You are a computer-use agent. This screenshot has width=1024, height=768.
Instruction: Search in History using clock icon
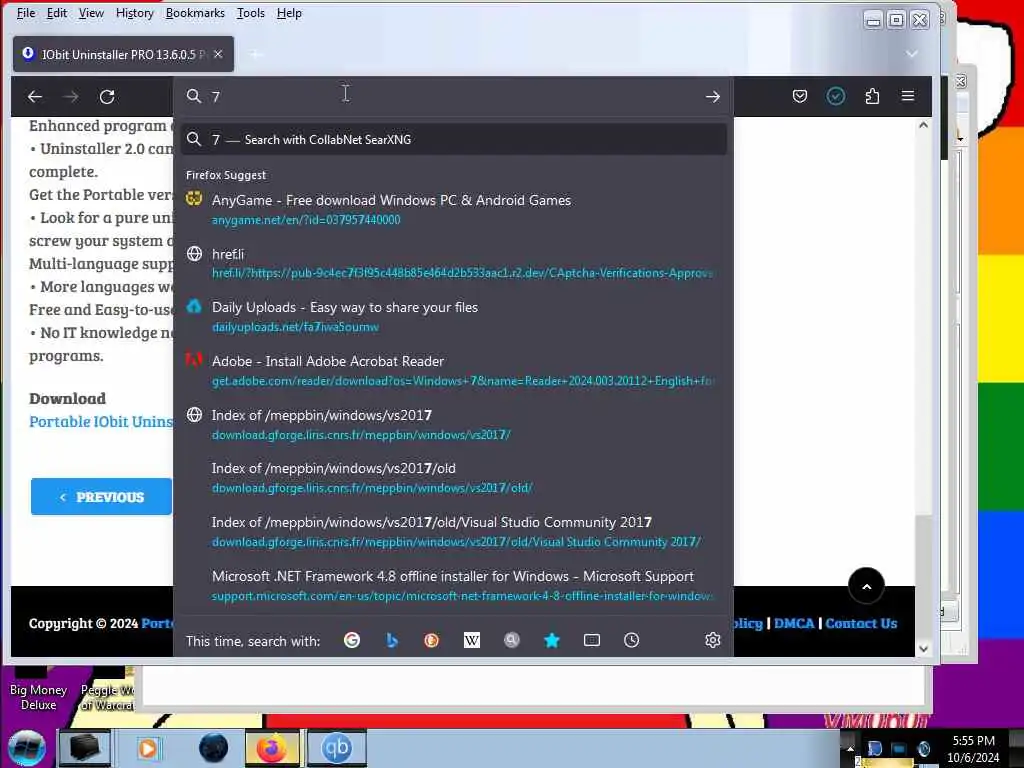click(x=632, y=641)
